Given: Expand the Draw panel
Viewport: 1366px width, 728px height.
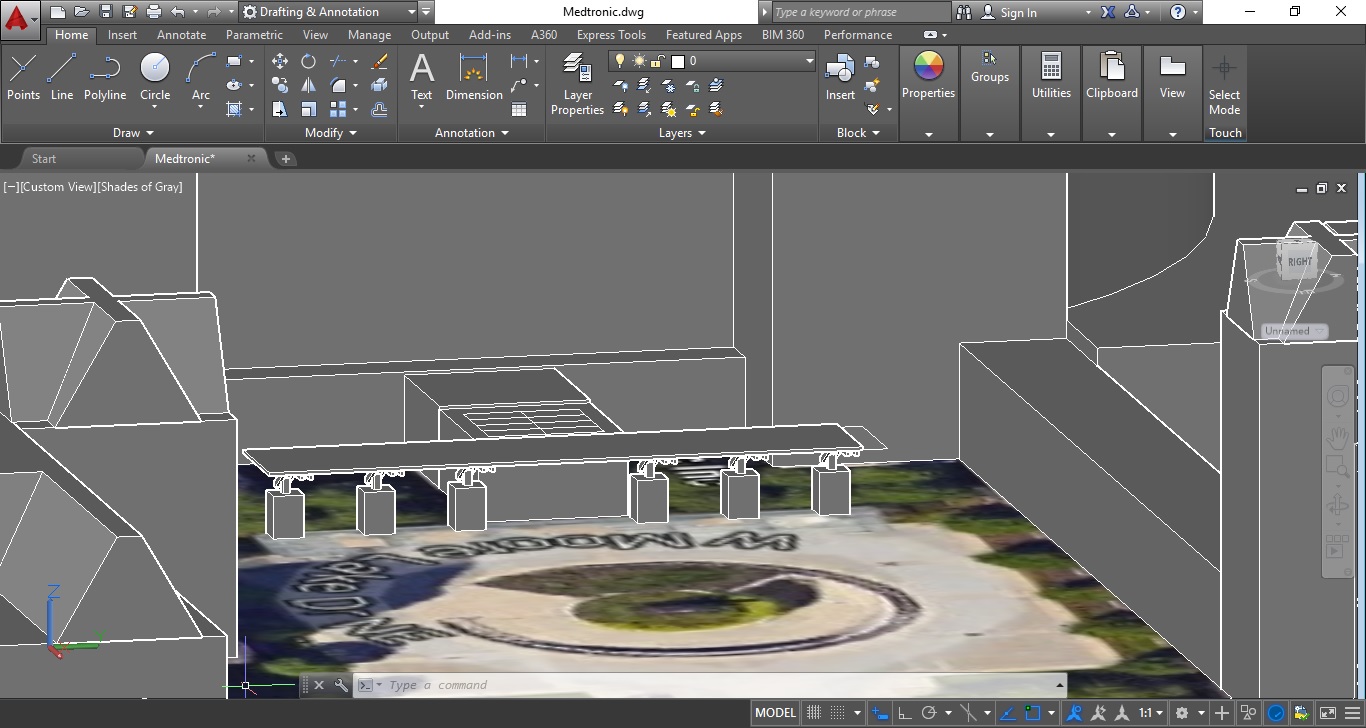Looking at the screenshot, I should pos(133,132).
